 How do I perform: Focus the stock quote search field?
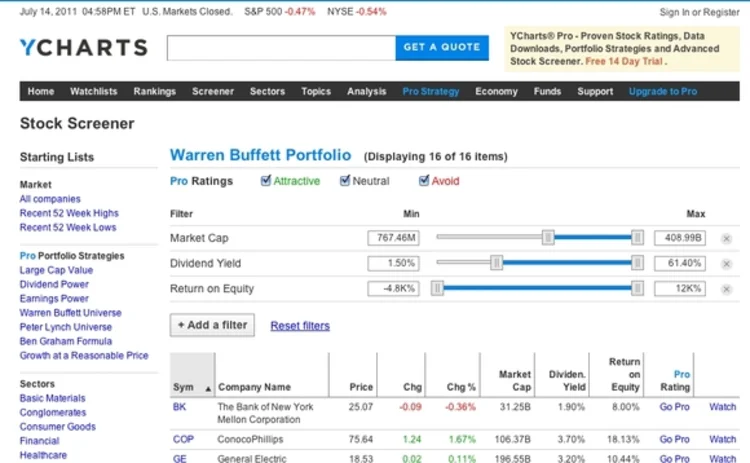pyautogui.click(x=281, y=47)
